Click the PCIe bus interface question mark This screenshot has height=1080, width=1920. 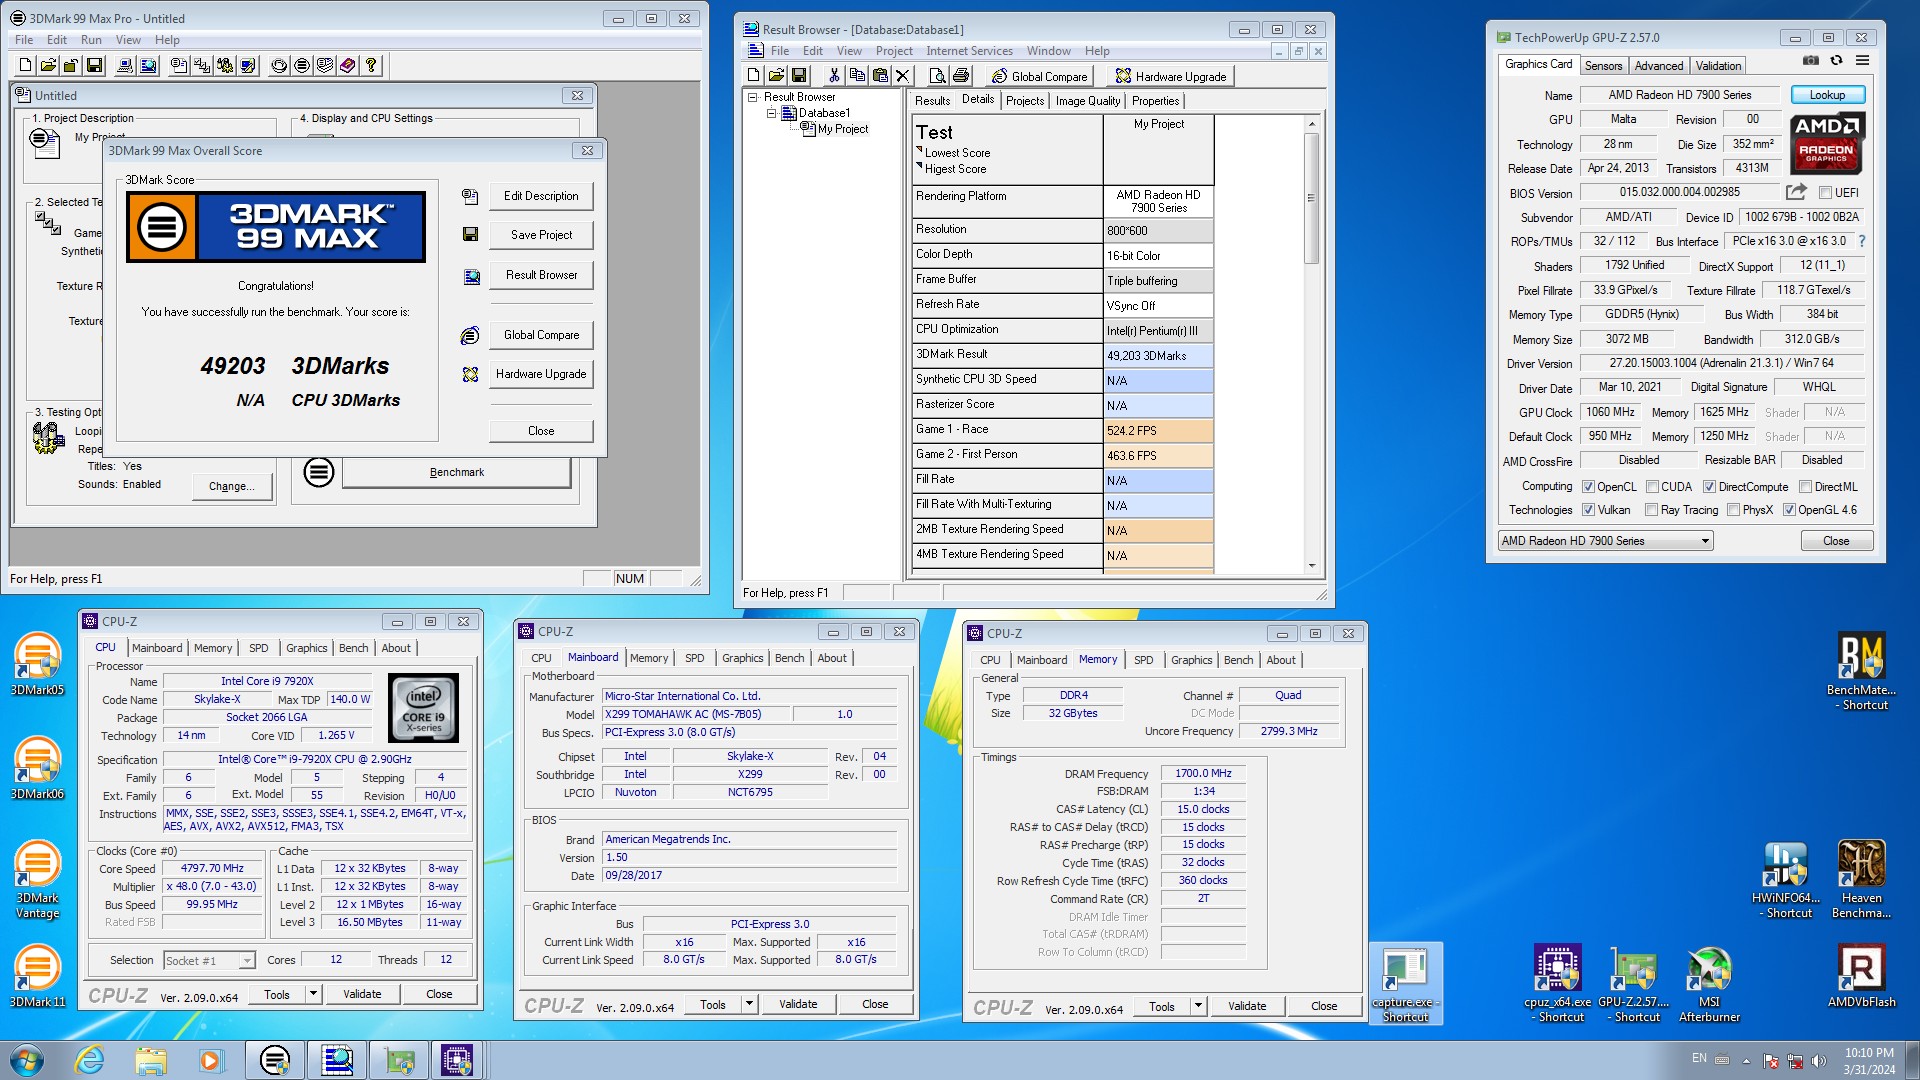coord(1861,241)
